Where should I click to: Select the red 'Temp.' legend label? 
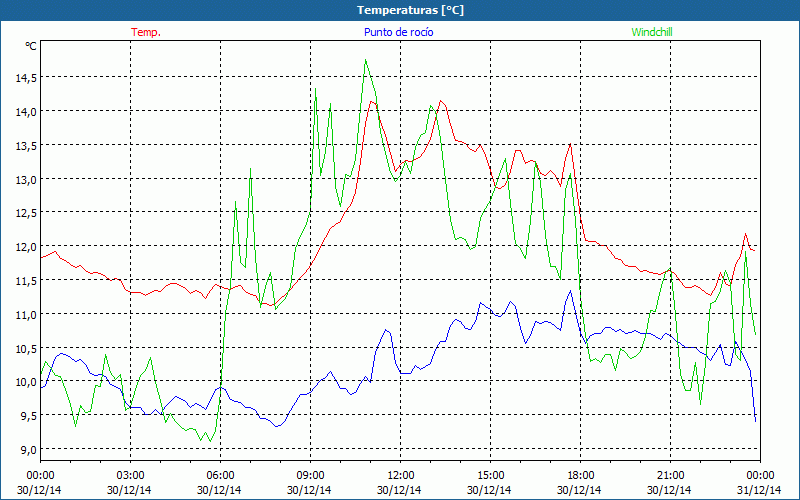point(146,32)
